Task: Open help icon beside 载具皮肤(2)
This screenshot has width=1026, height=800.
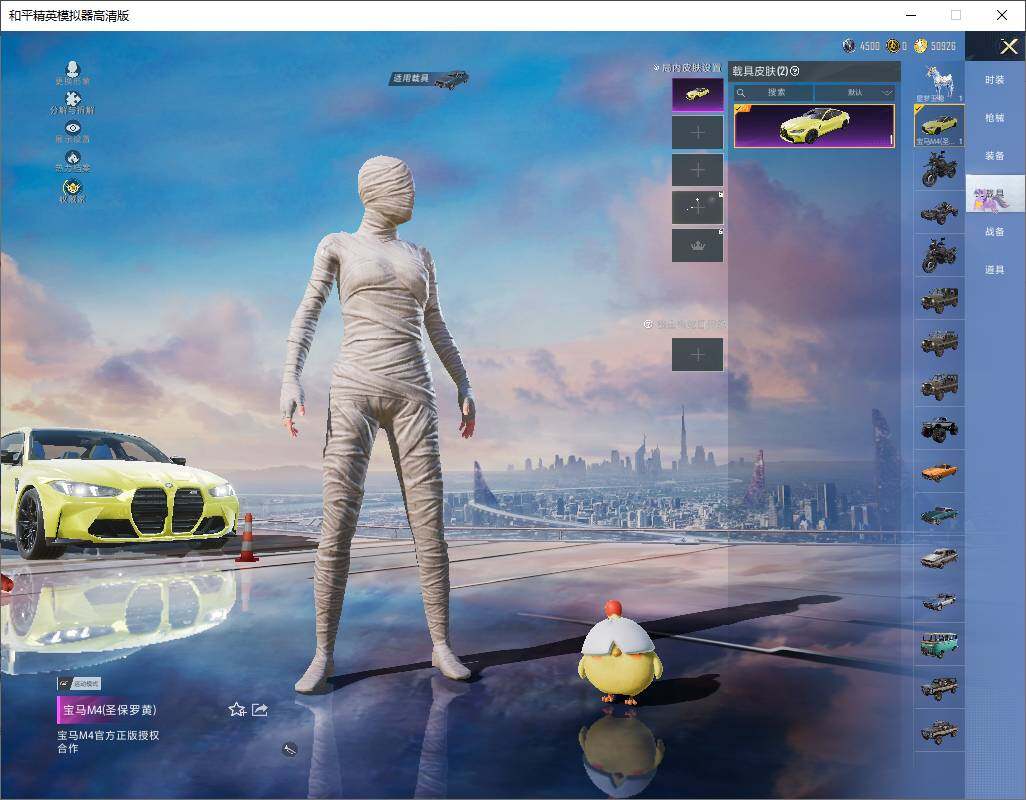Action: click(795, 71)
